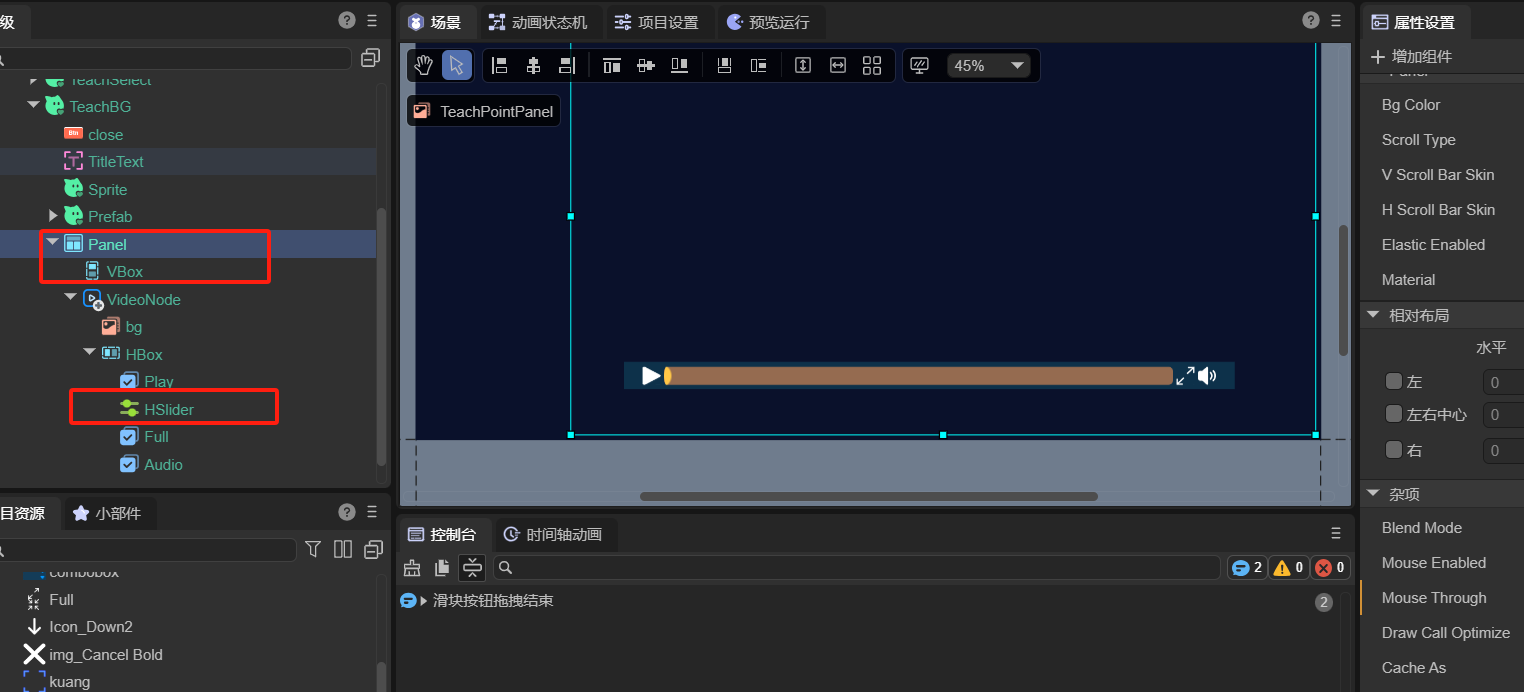Image resolution: width=1524 pixels, height=692 pixels.
Task: Align selected nodes to right edge
Action: point(567,66)
